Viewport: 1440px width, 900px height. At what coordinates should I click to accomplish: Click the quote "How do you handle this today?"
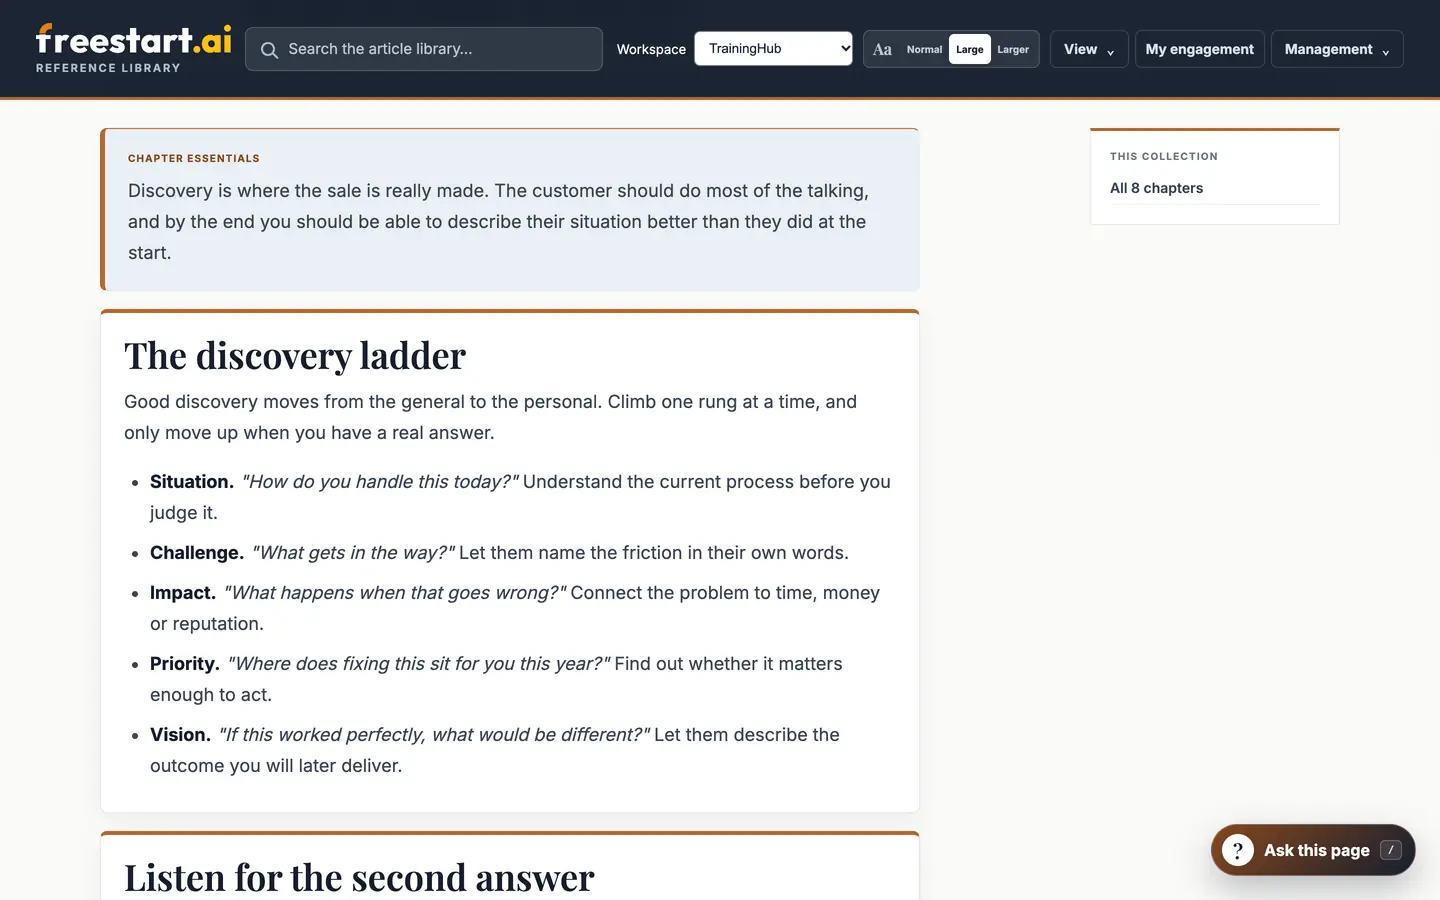point(380,482)
